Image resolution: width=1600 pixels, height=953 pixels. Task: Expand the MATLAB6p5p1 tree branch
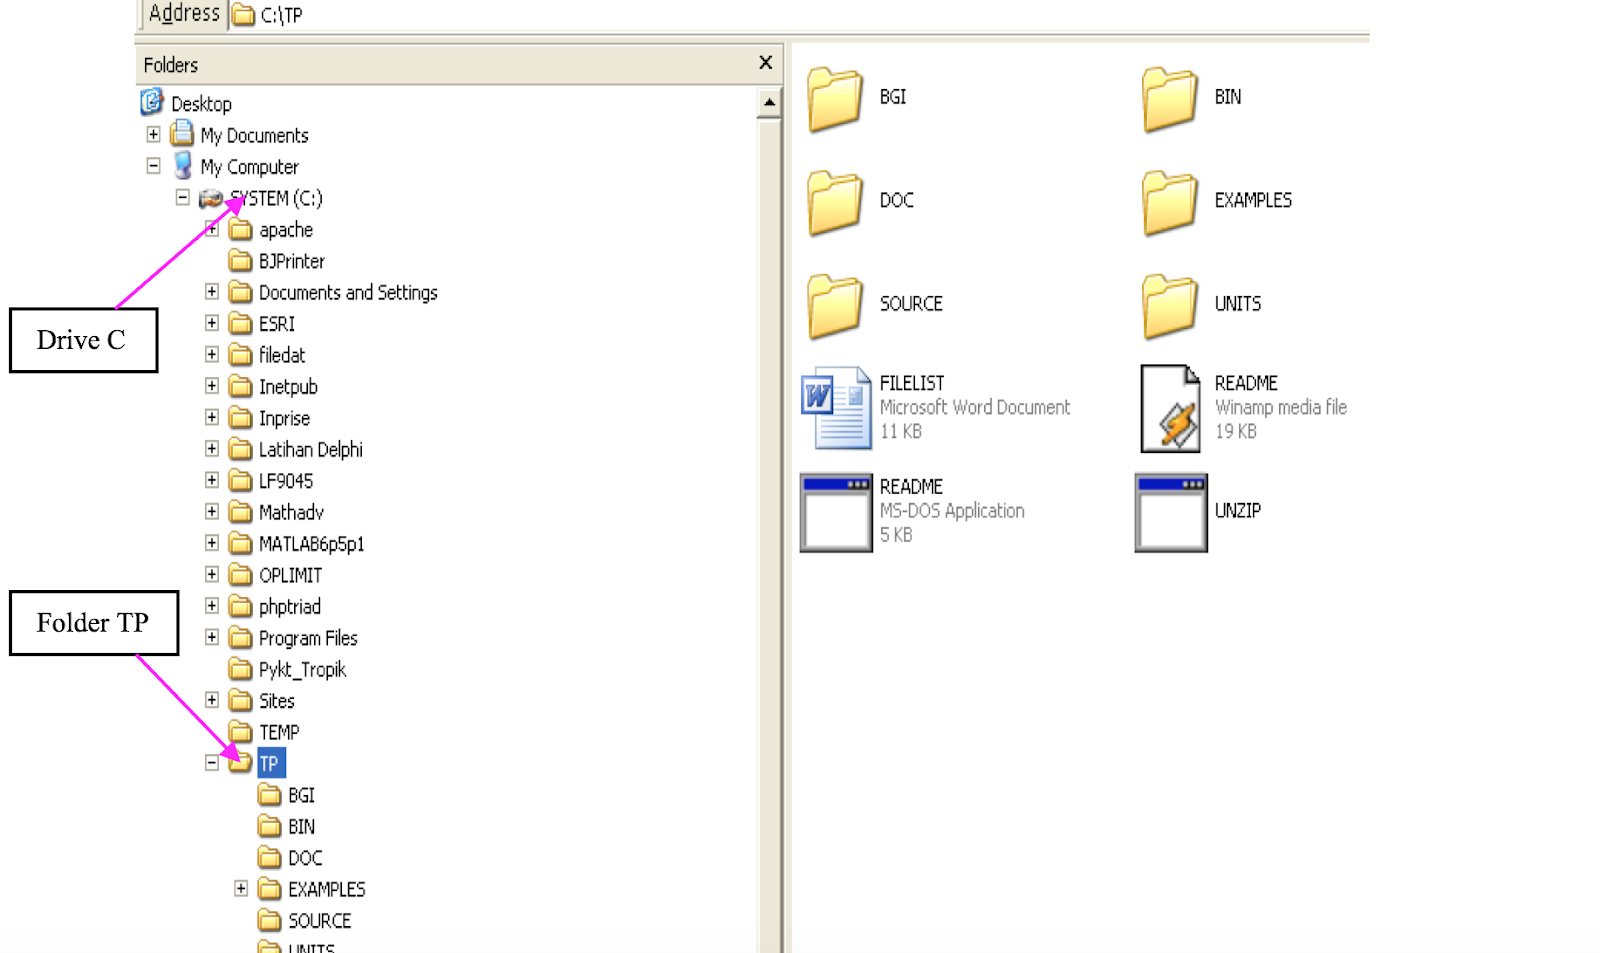(x=211, y=543)
